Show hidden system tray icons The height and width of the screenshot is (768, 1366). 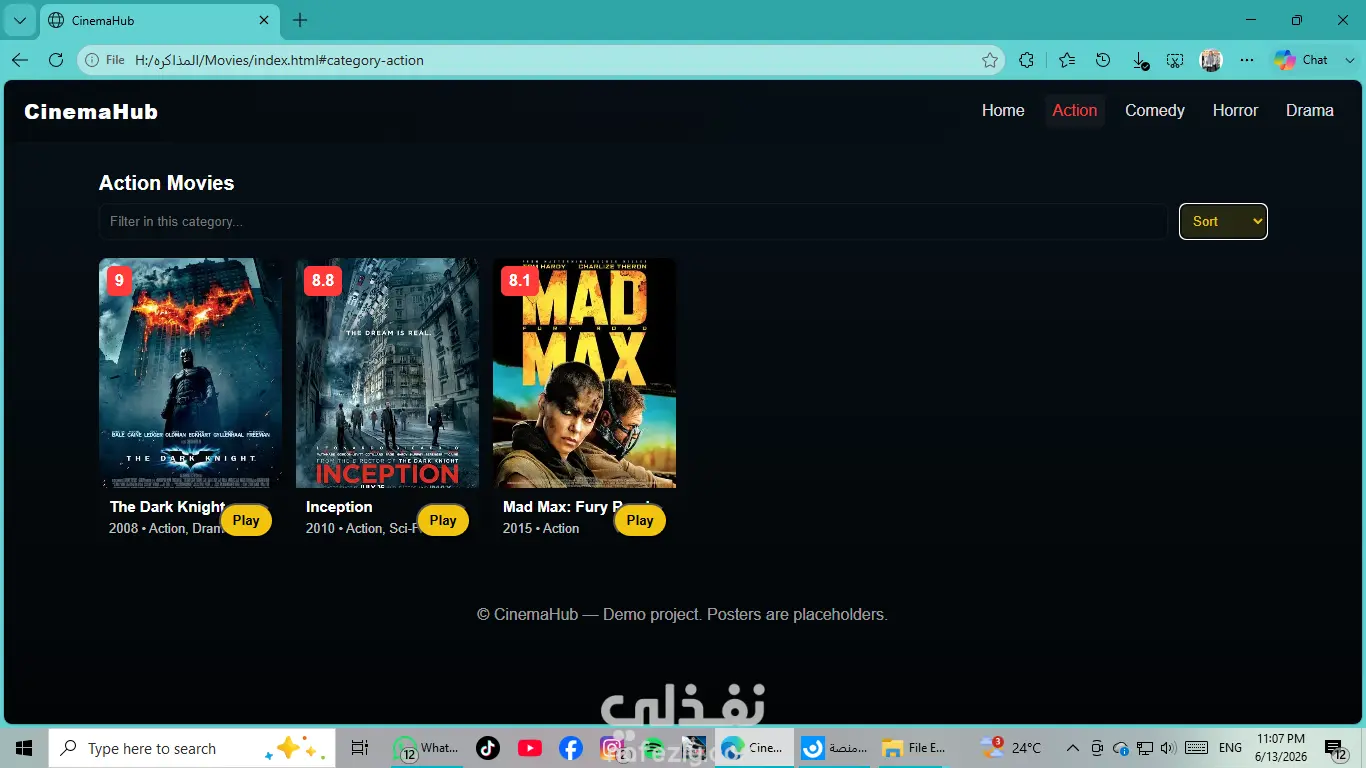pos(1073,748)
